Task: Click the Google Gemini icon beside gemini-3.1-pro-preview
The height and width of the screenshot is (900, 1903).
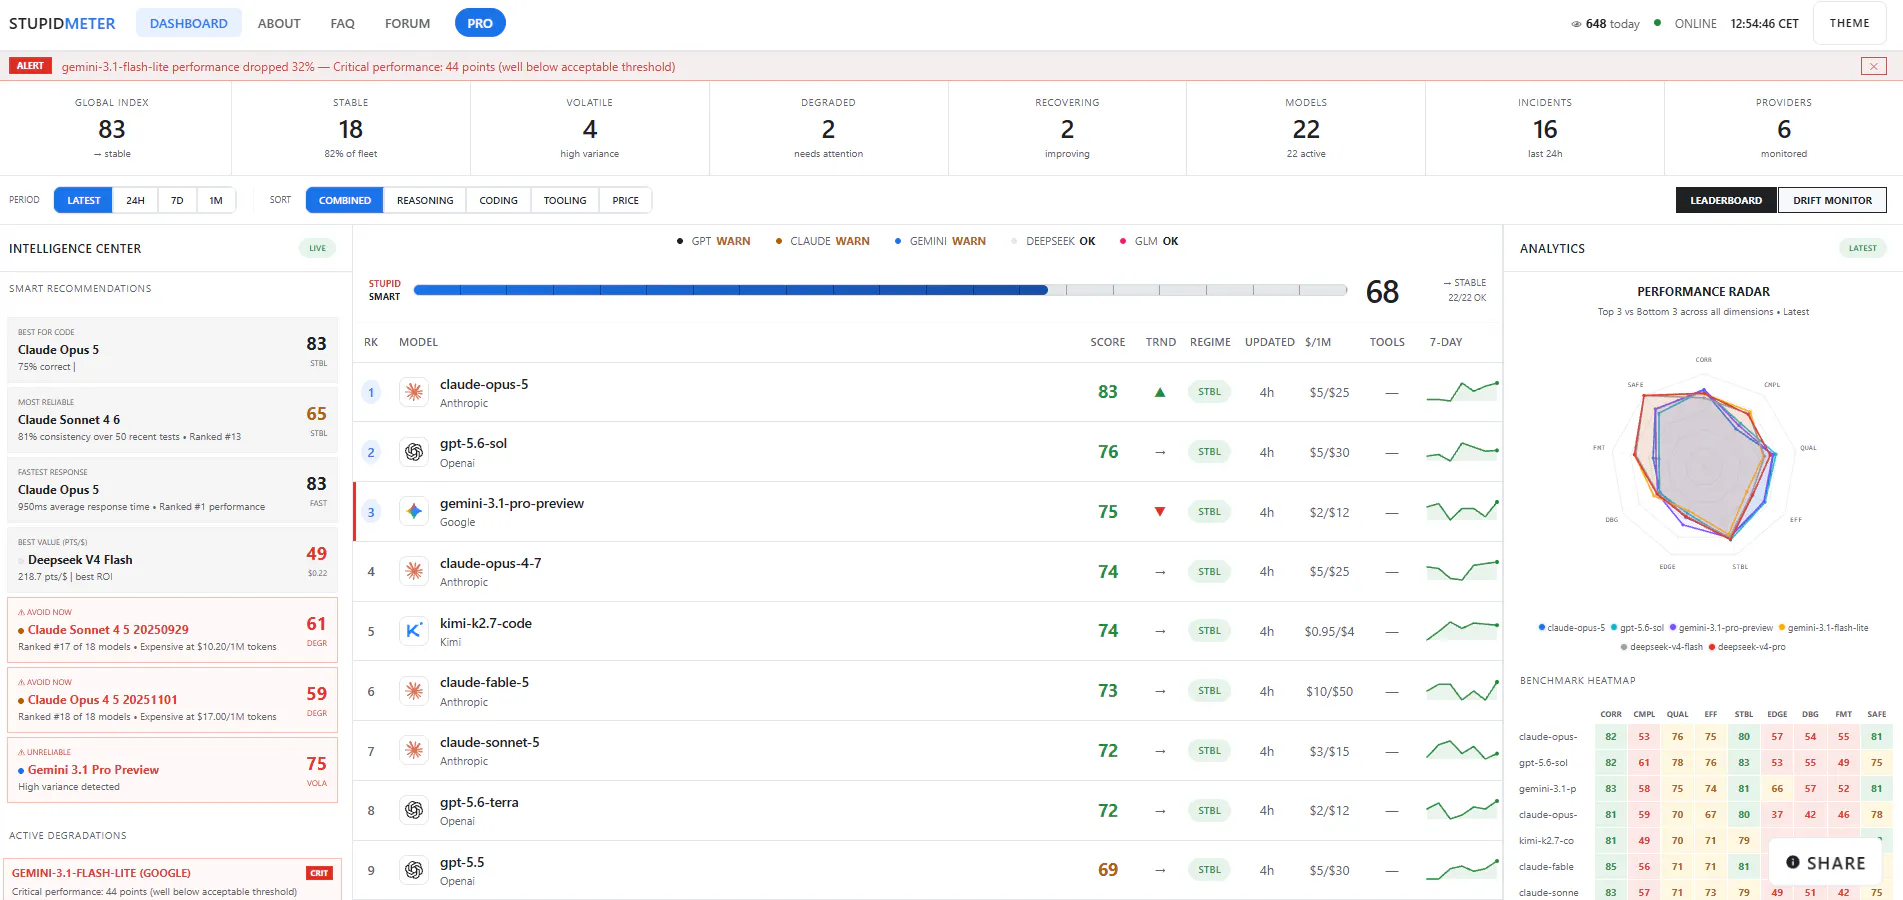Action: click(x=414, y=512)
